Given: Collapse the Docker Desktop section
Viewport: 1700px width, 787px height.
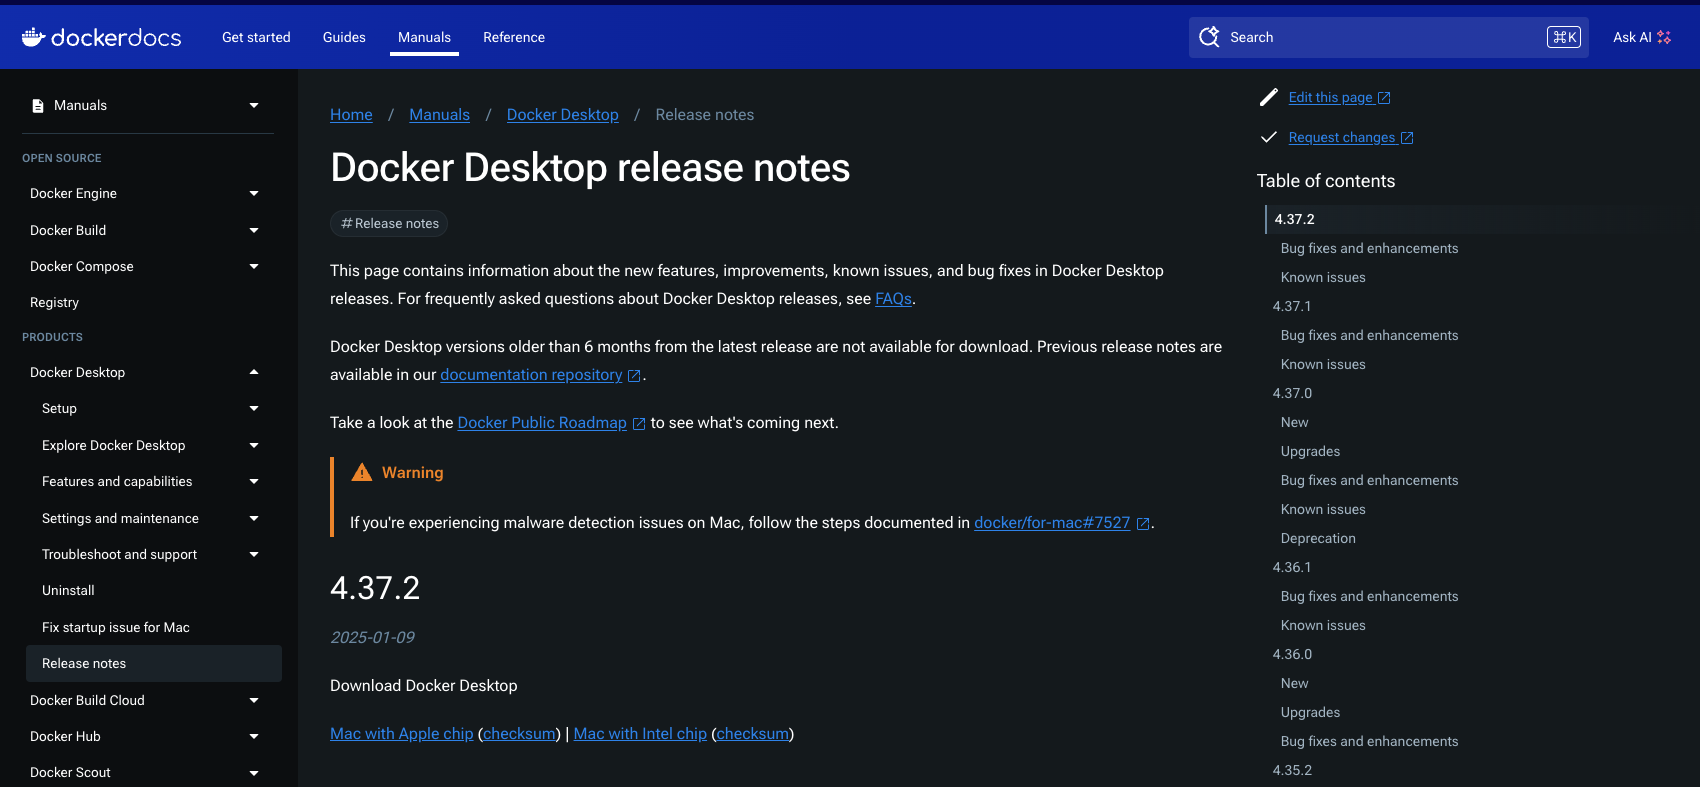Looking at the screenshot, I should (254, 372).
